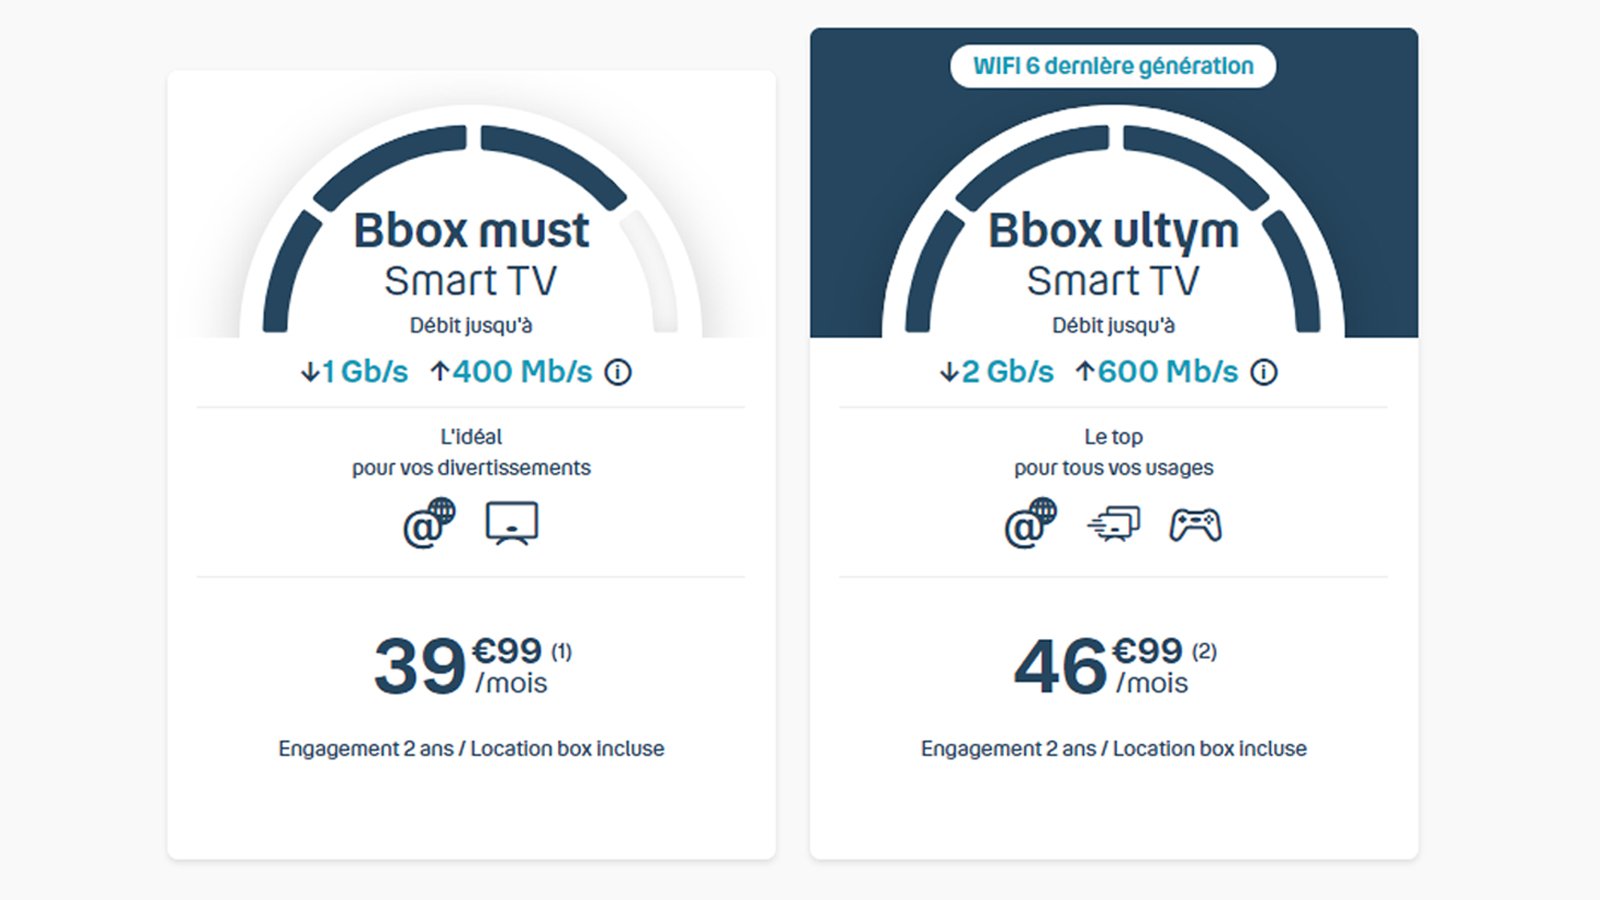Click internet @ icon on Bbox must
The image size is (1600, 900).
(x=428, y=524)
